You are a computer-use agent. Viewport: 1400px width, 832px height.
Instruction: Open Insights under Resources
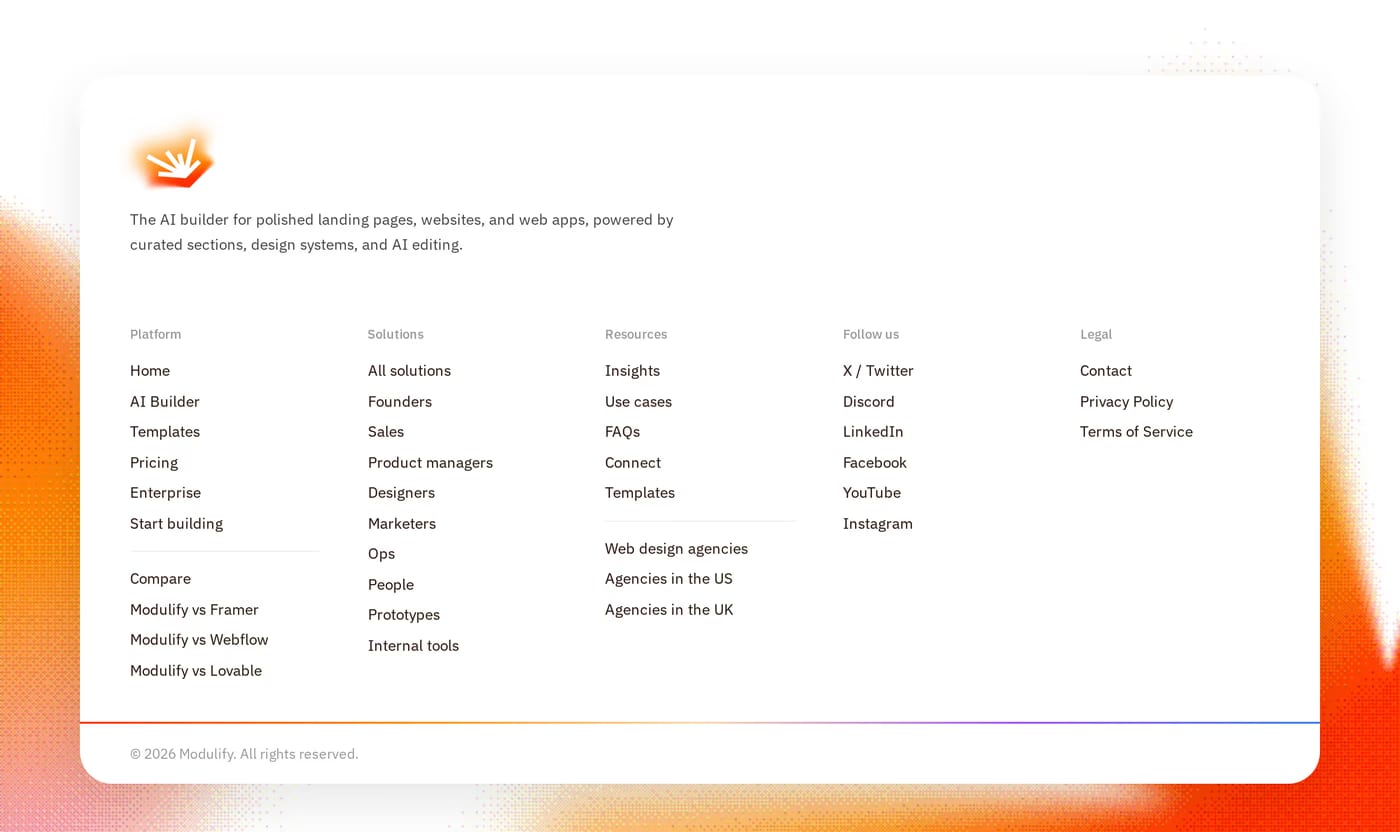click(x=632, y=371)
